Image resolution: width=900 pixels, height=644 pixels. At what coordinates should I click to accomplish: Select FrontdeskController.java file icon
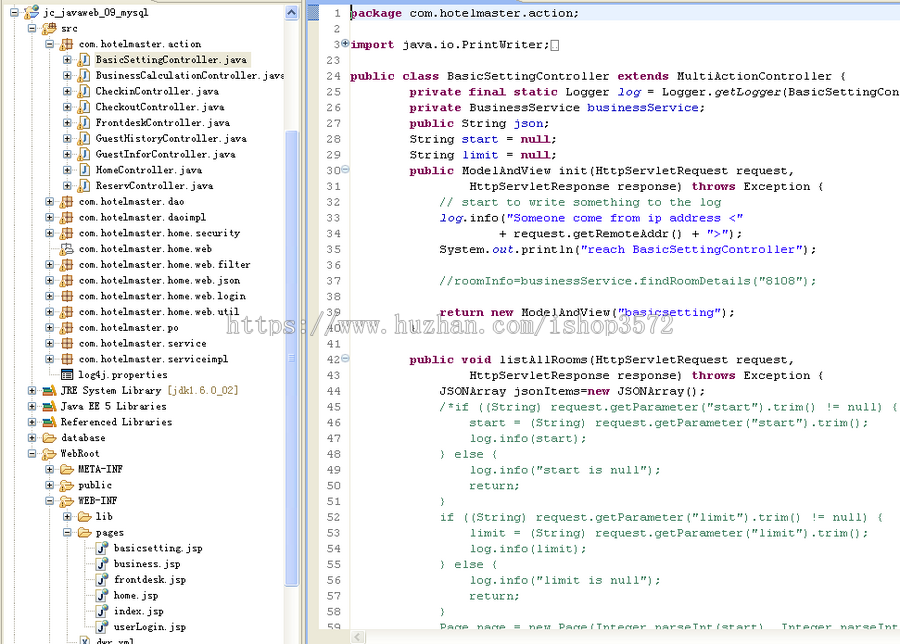(84, 123)
